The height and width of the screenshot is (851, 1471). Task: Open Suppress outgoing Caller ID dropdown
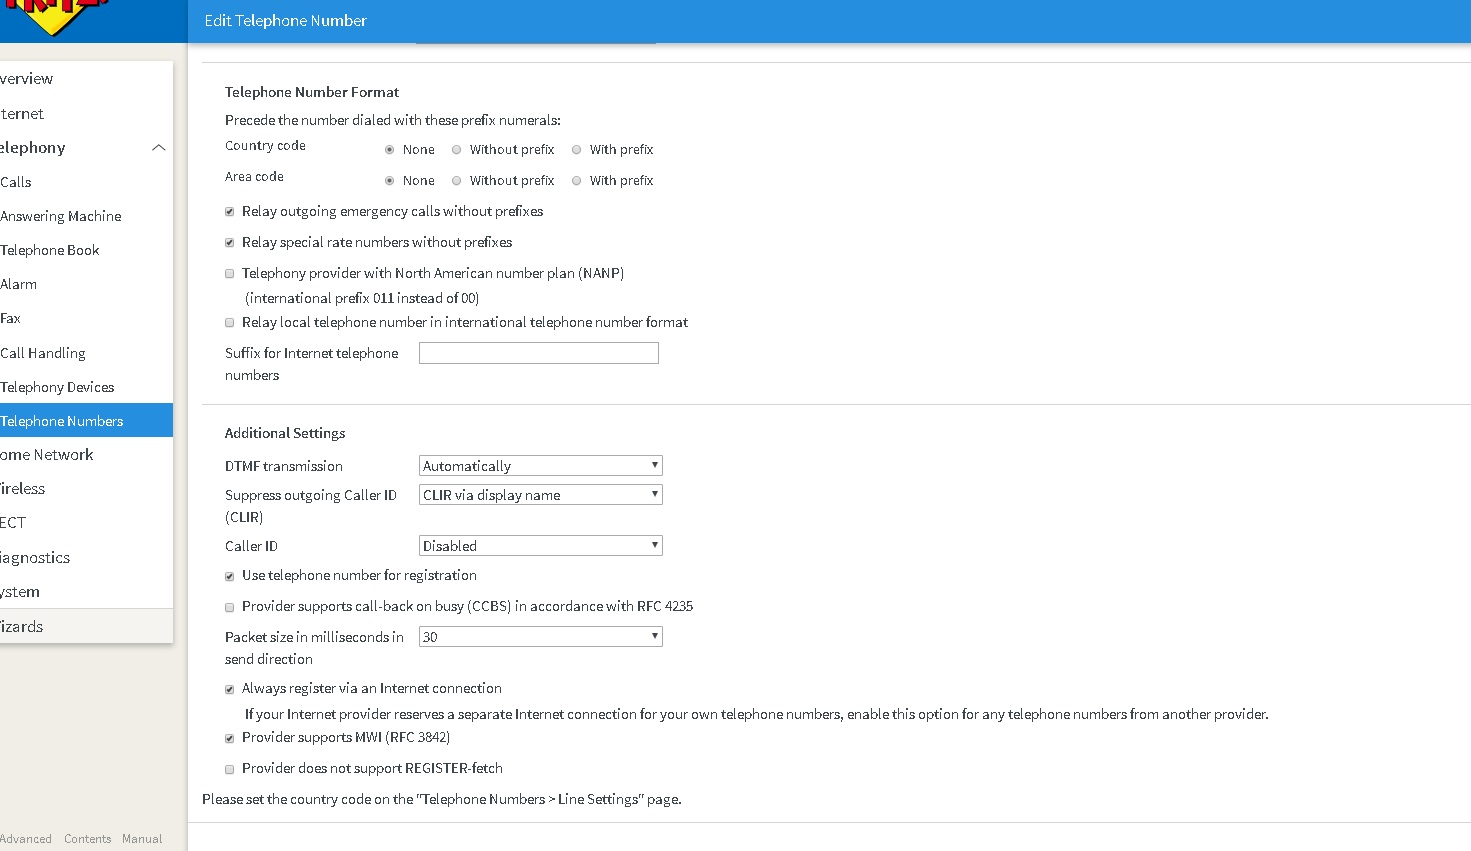click(540, 495)
